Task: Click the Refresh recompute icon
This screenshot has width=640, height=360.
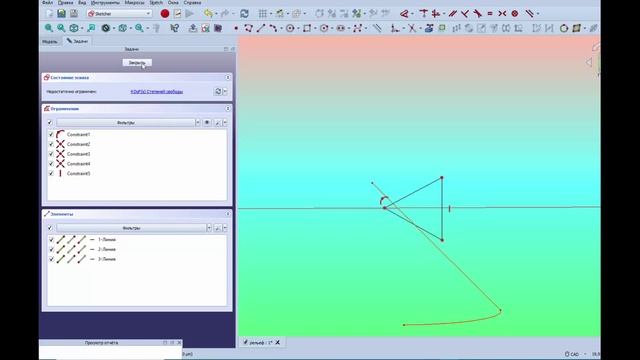Action: [244, 13]
